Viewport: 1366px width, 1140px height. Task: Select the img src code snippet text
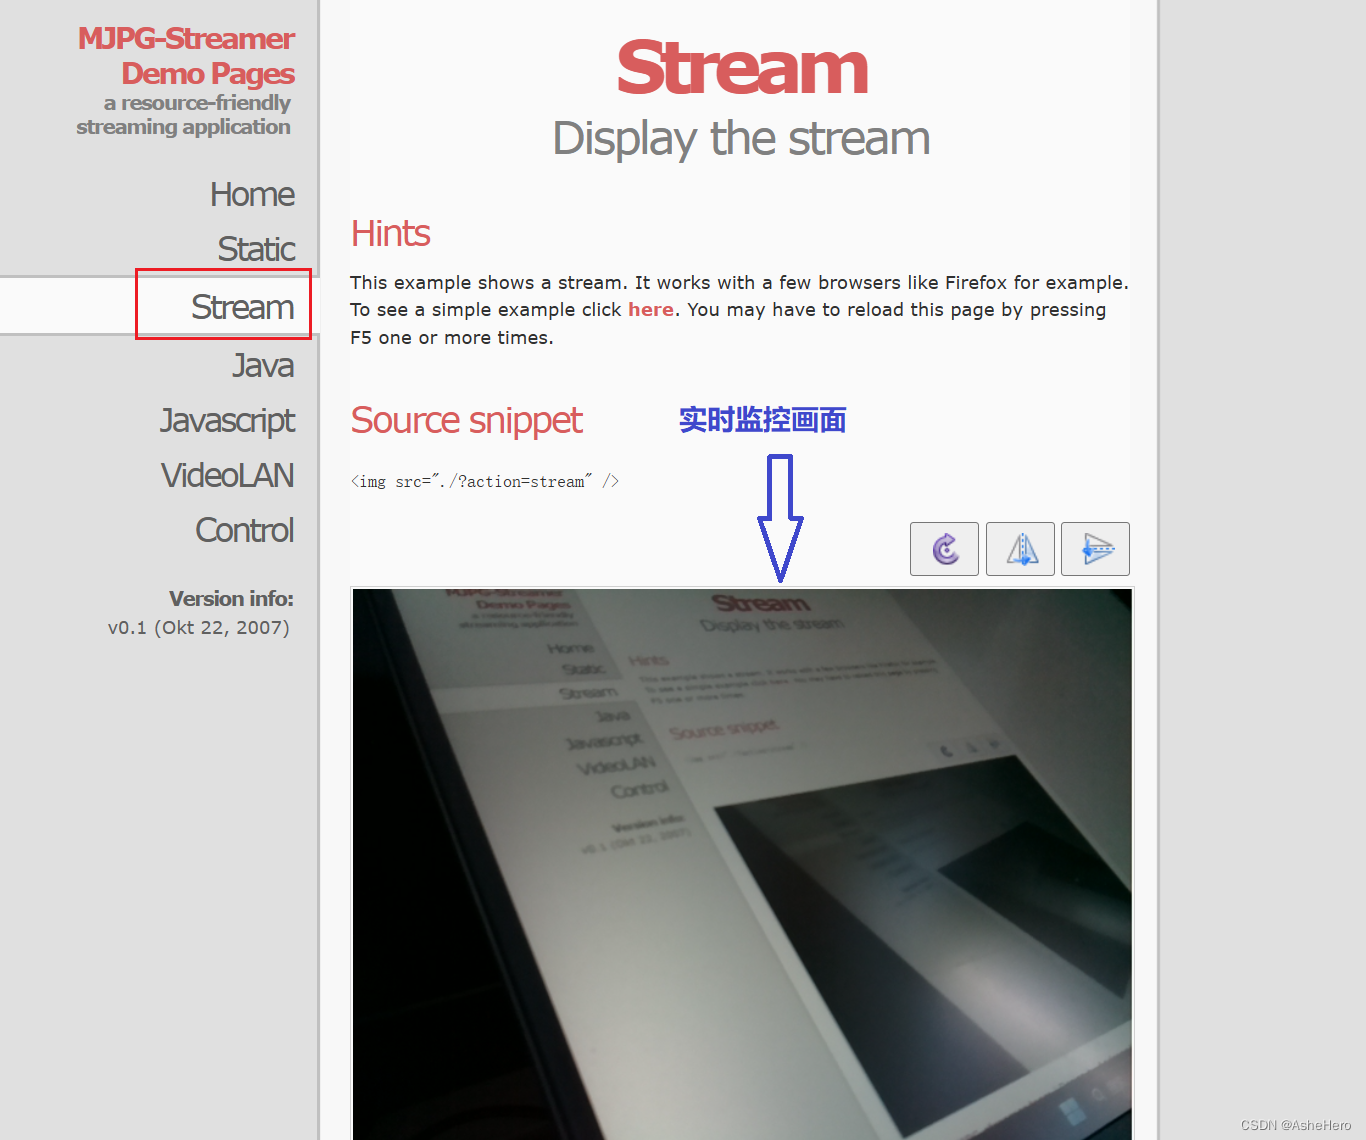485,481
